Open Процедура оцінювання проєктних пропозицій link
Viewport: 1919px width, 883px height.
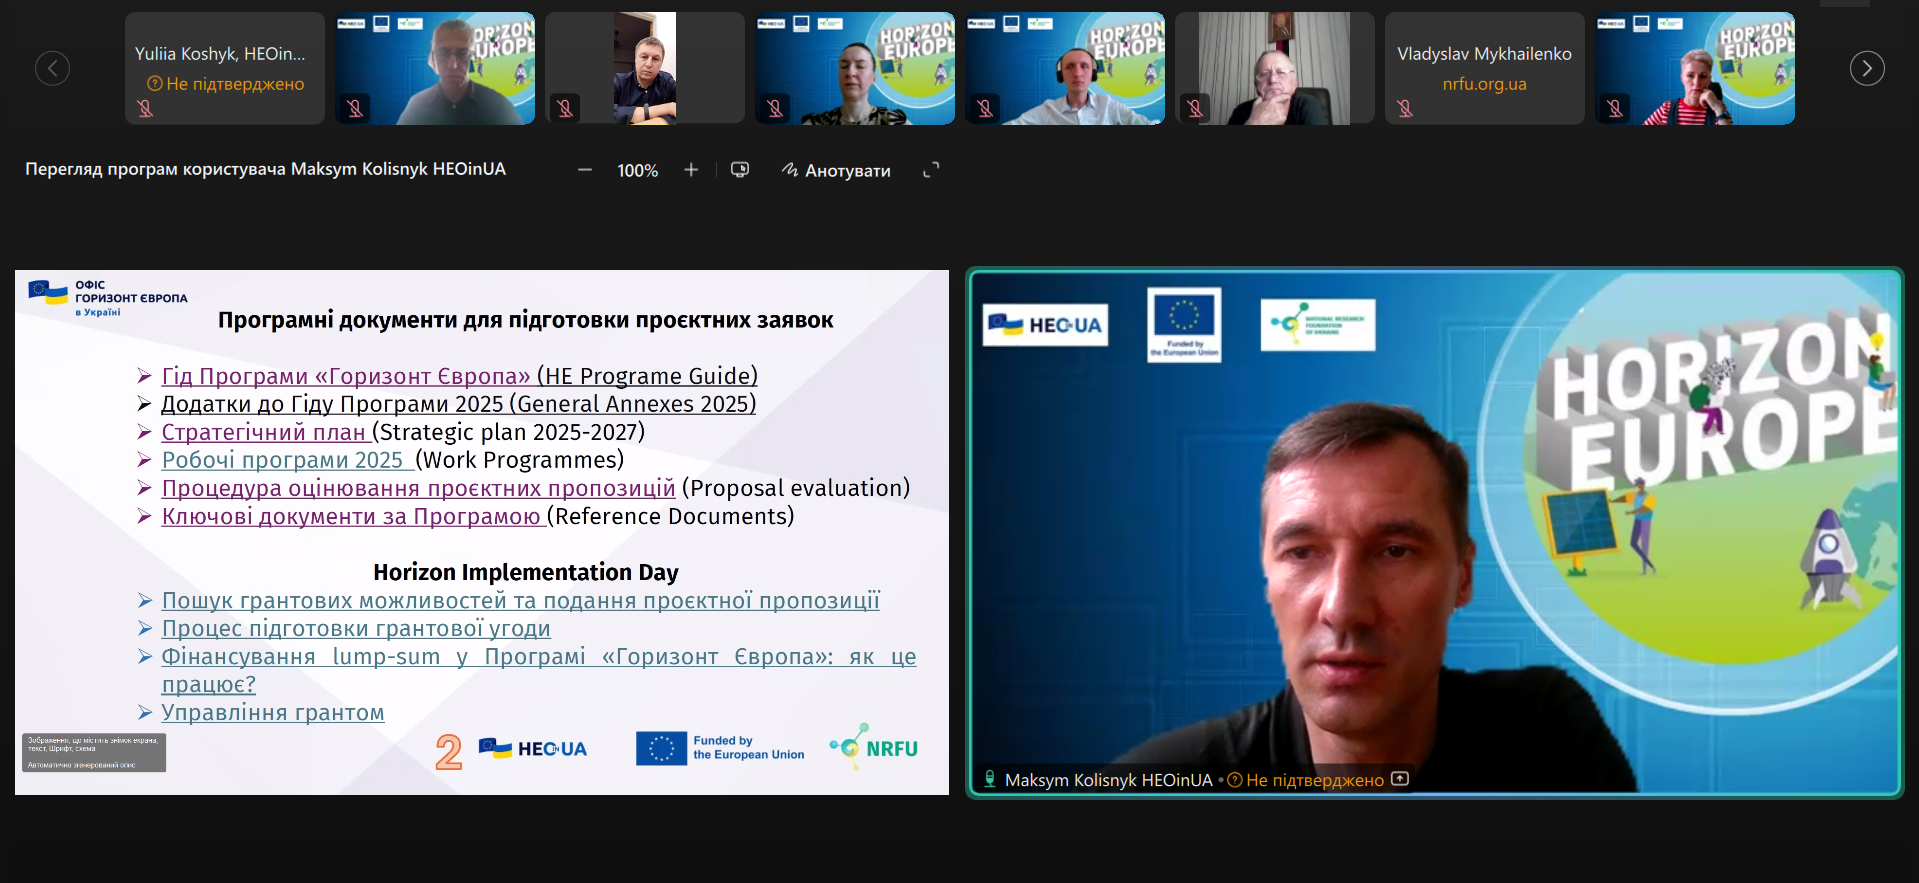418,488
